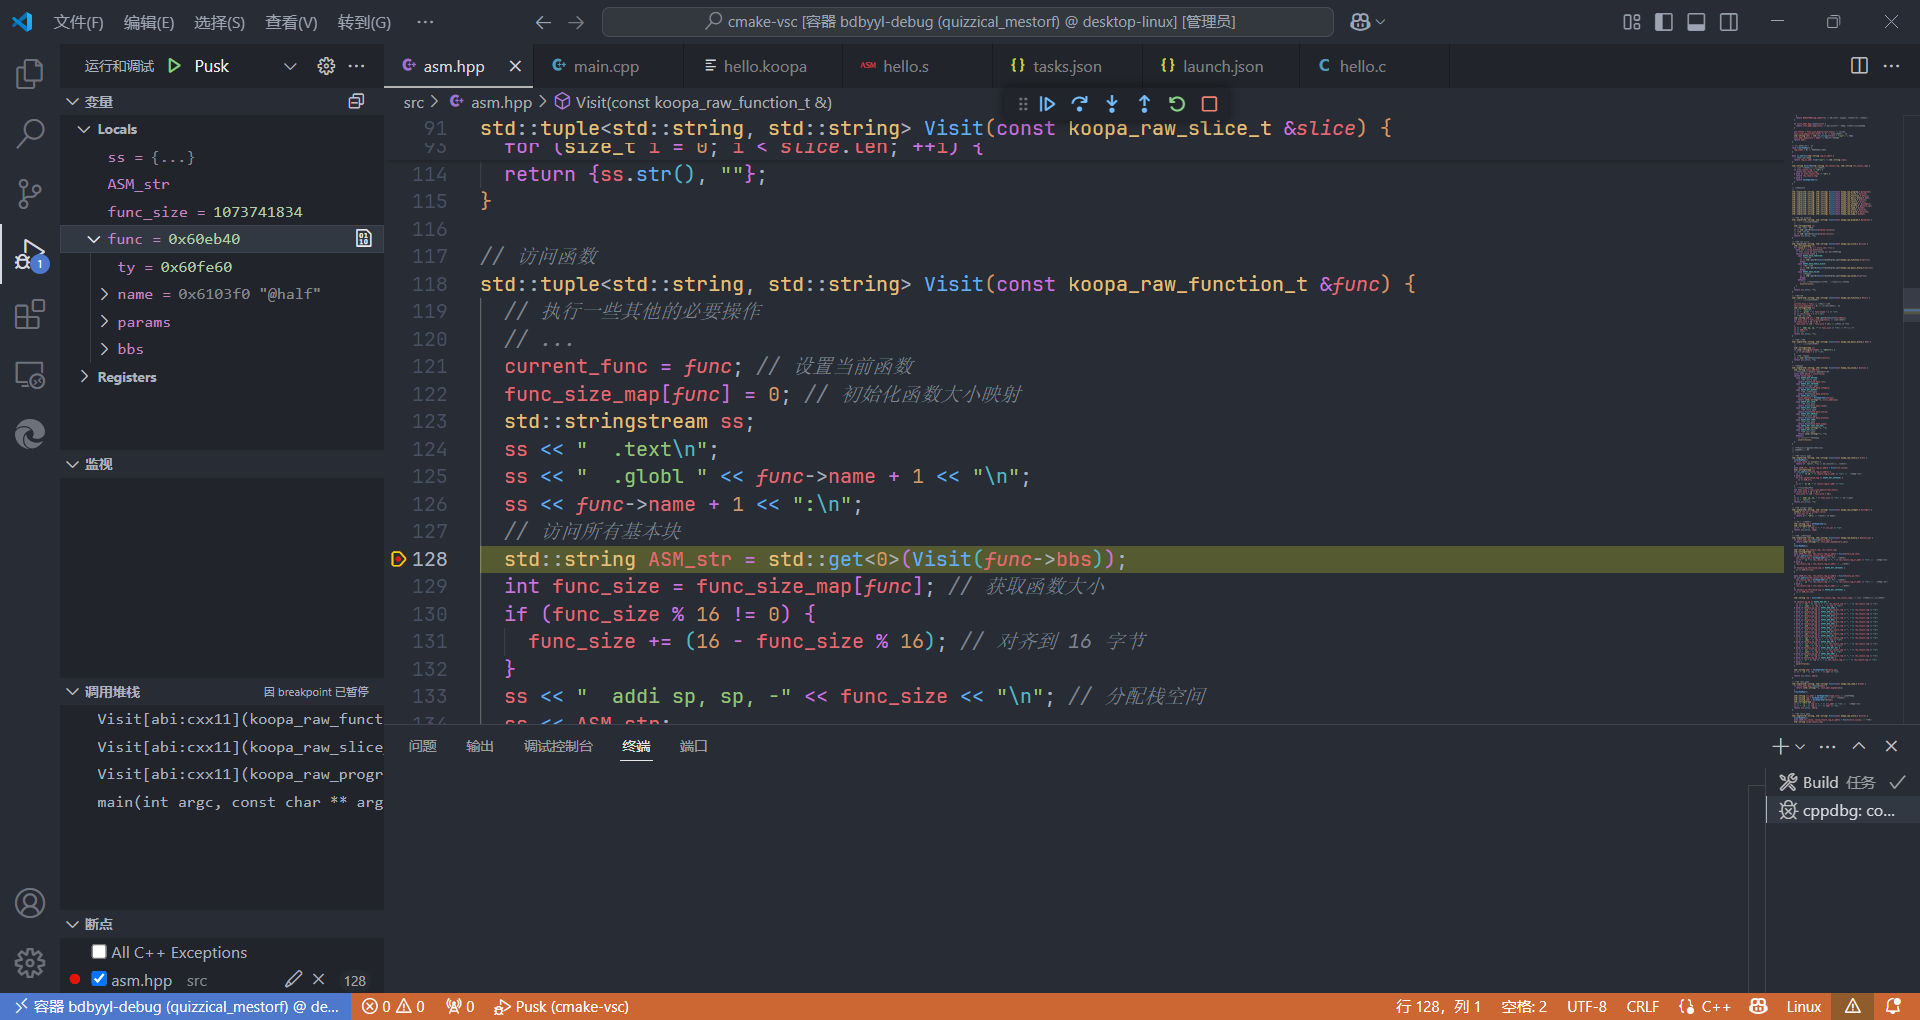The height and width of the screenshot is (1020, 1920).
Task: Open launch.json via debug gear icon
Action: pyautogui.click(x=326, y=66)
